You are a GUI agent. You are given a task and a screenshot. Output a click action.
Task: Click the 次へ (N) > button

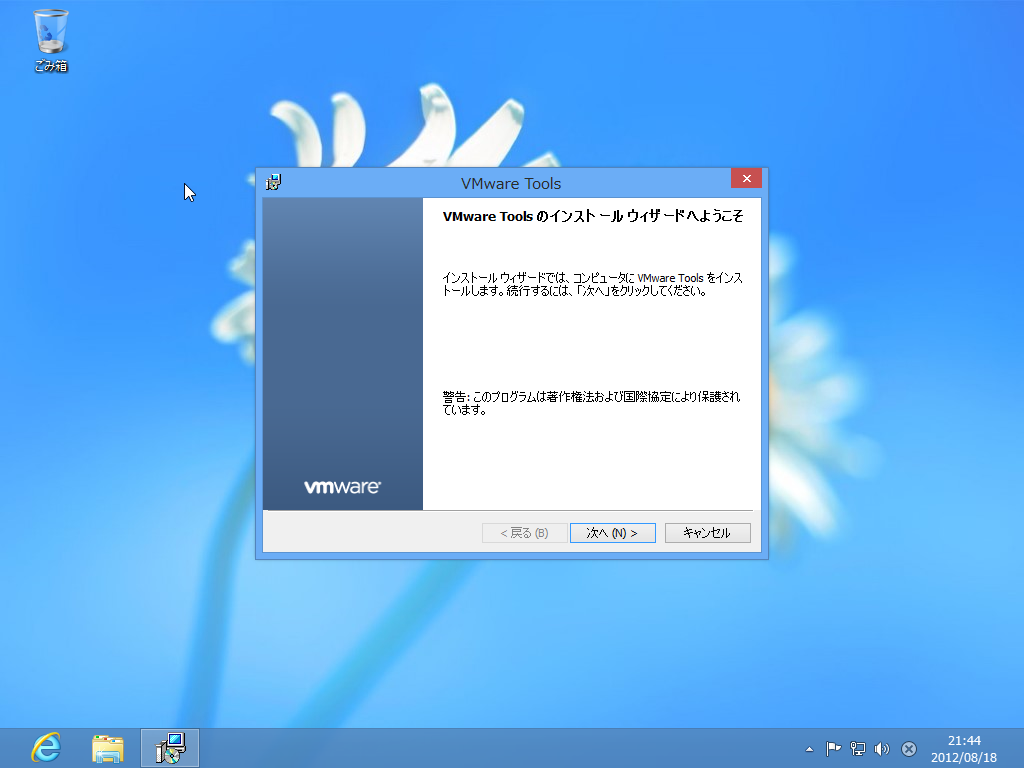pos(613,533)
